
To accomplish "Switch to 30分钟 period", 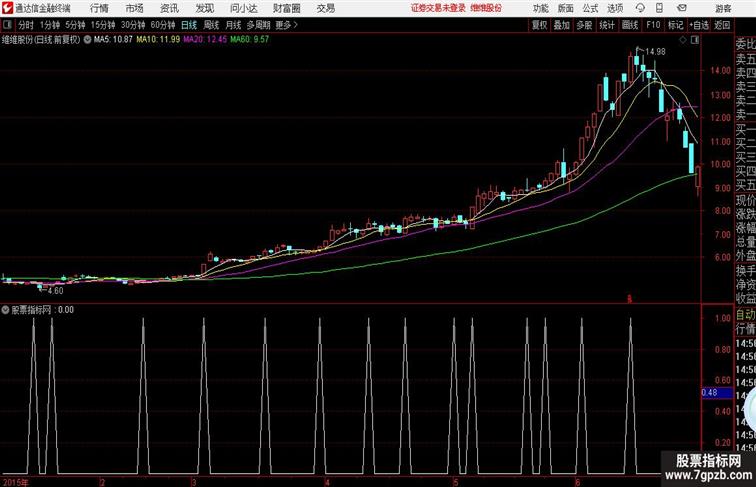I will 133,25.
